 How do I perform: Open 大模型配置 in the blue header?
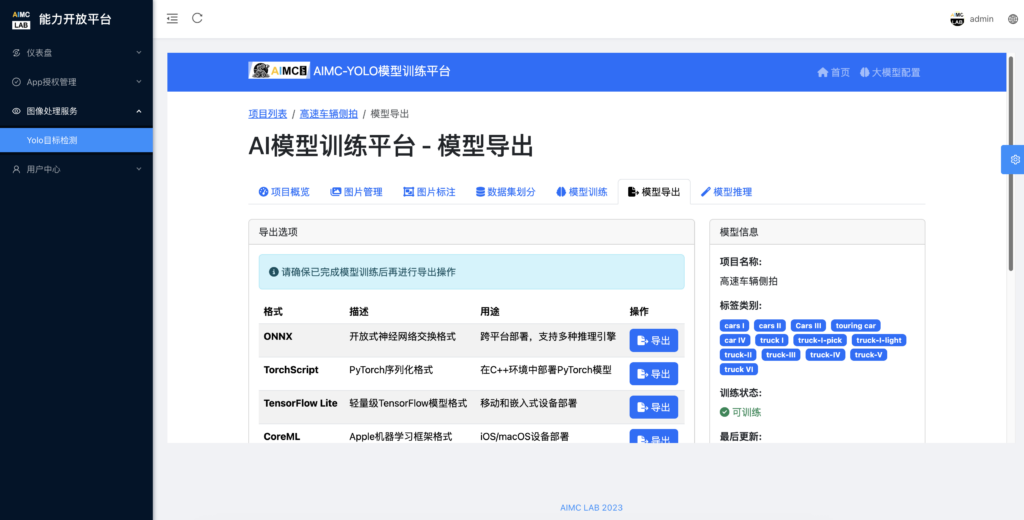[889, 72]
